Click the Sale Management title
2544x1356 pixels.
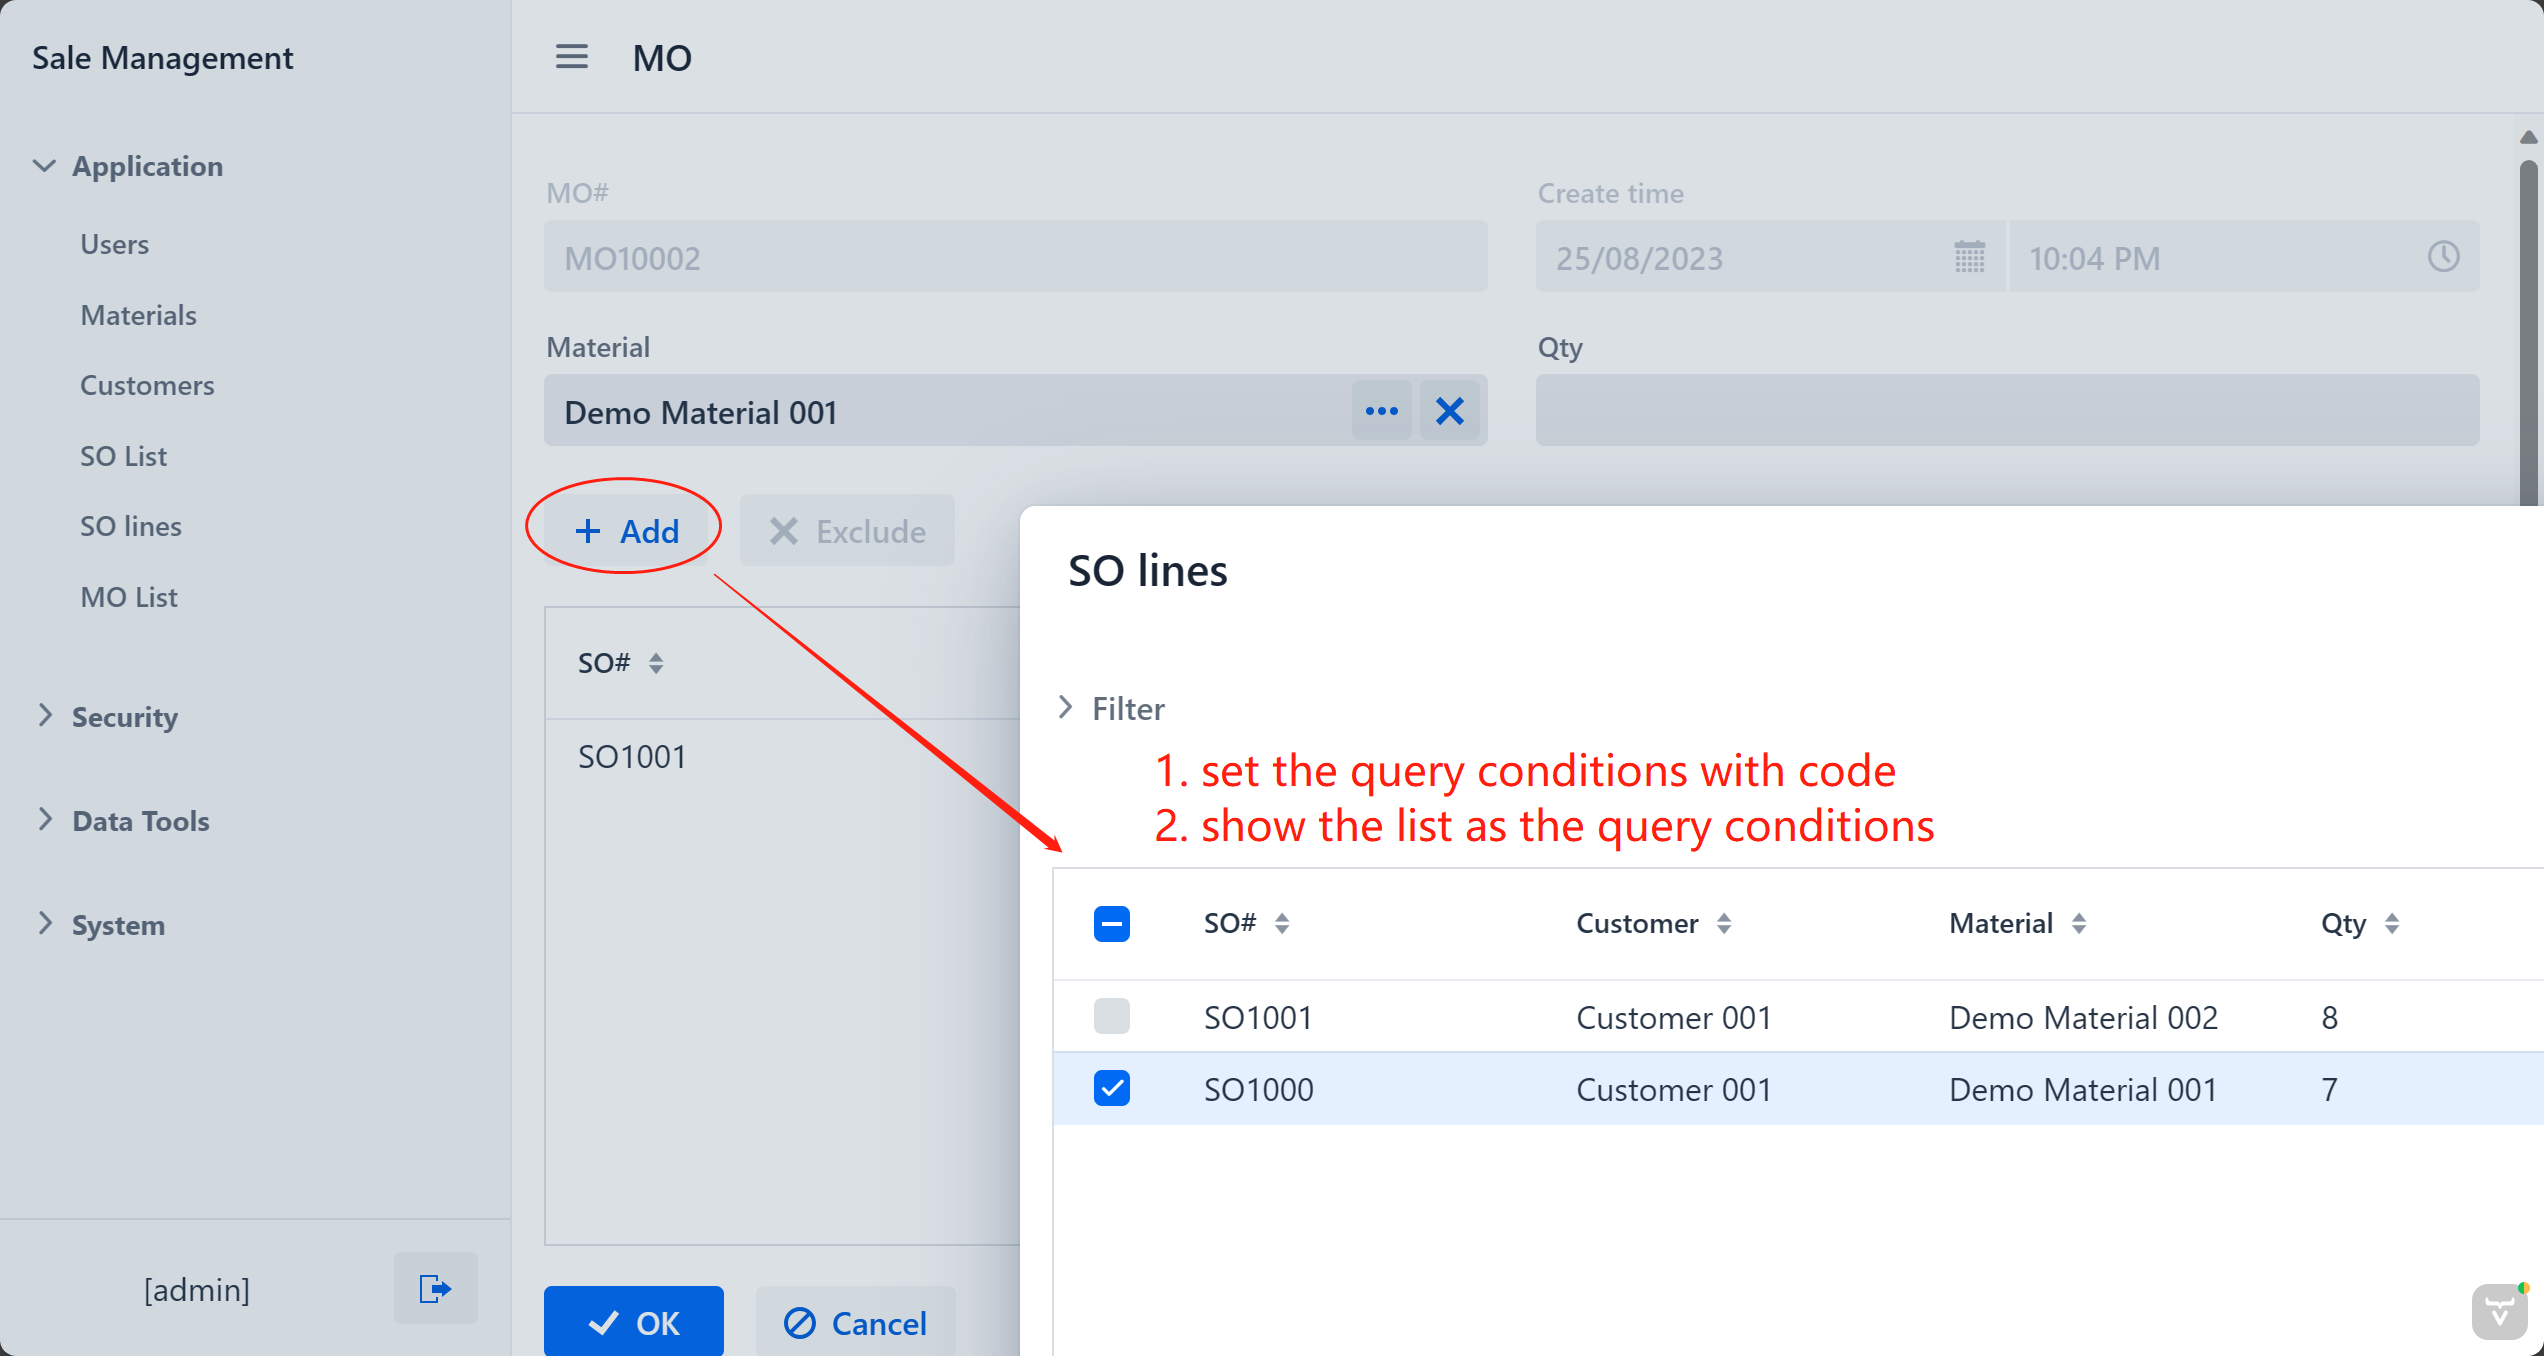162,57
